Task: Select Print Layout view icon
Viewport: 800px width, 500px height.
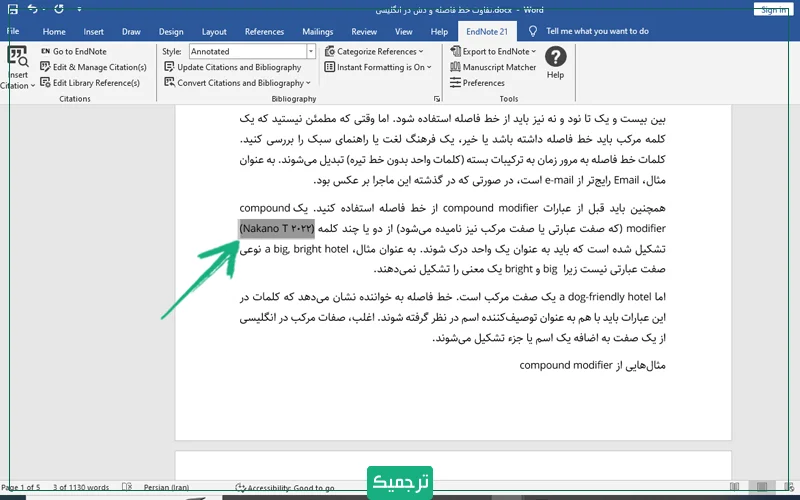Action: click(x=761, y=487)
